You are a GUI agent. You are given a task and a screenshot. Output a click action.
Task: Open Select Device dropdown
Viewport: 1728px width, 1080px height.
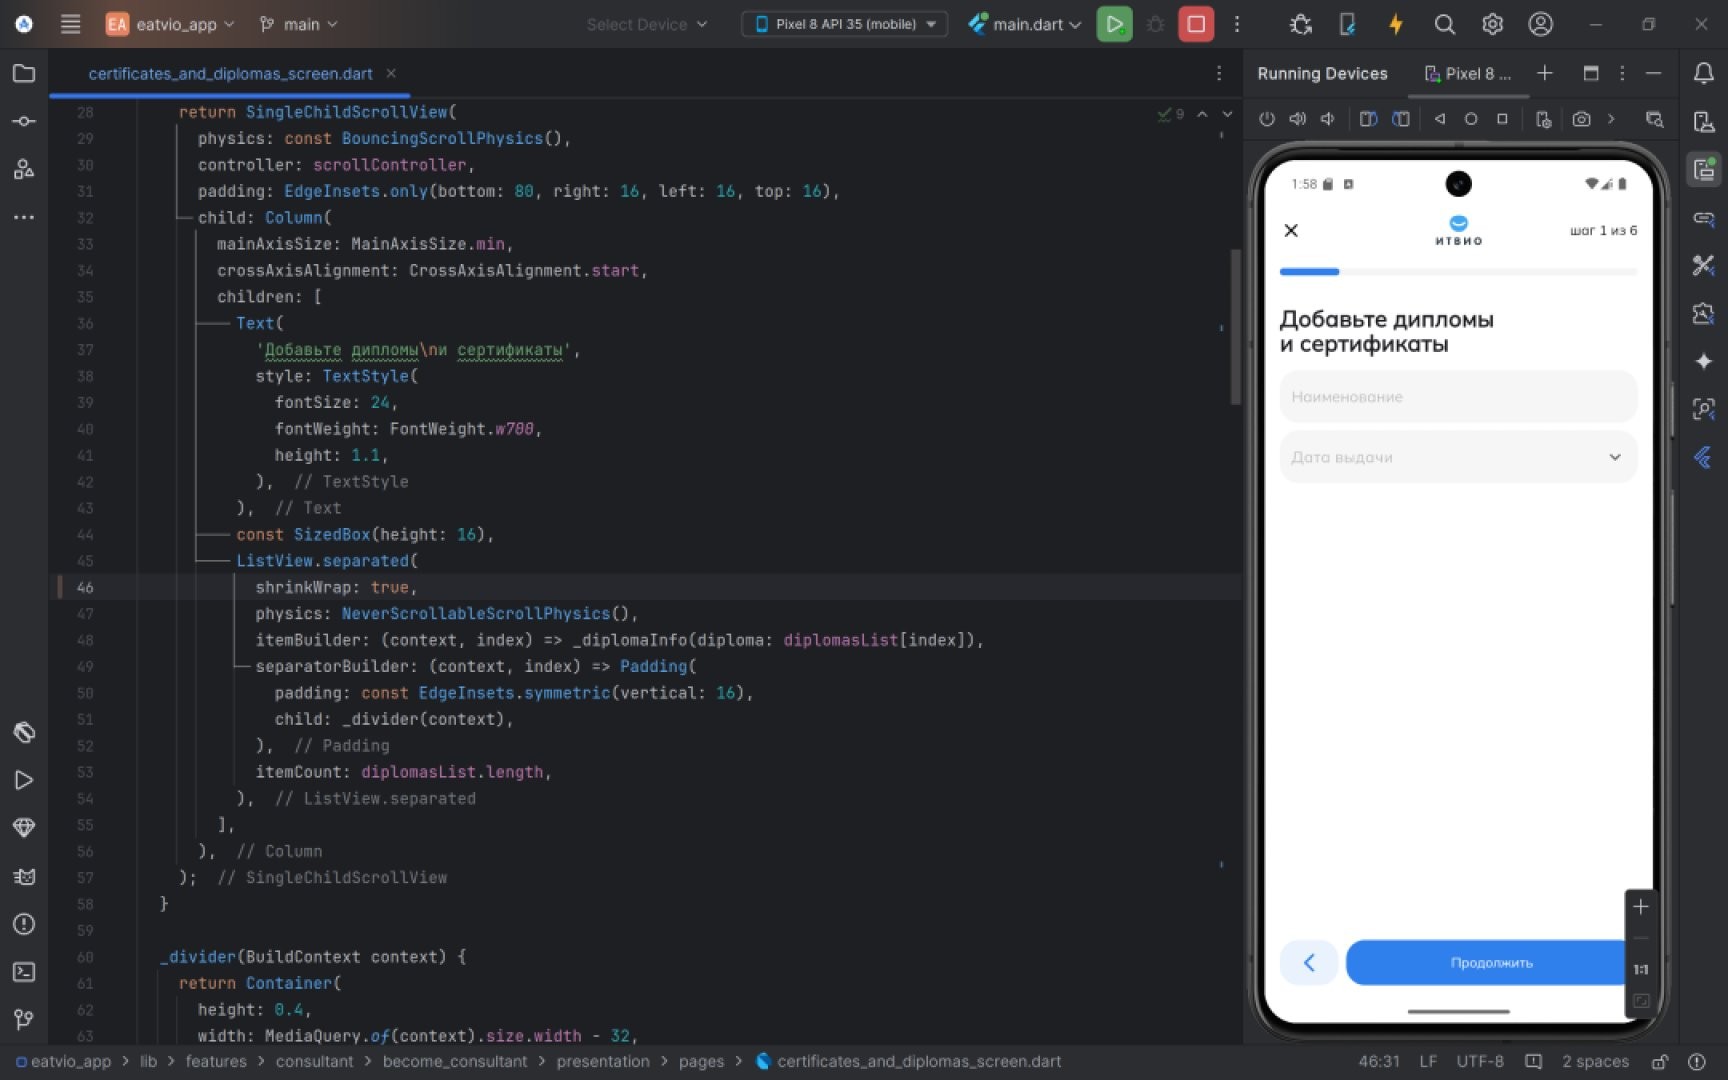point(647,24)
